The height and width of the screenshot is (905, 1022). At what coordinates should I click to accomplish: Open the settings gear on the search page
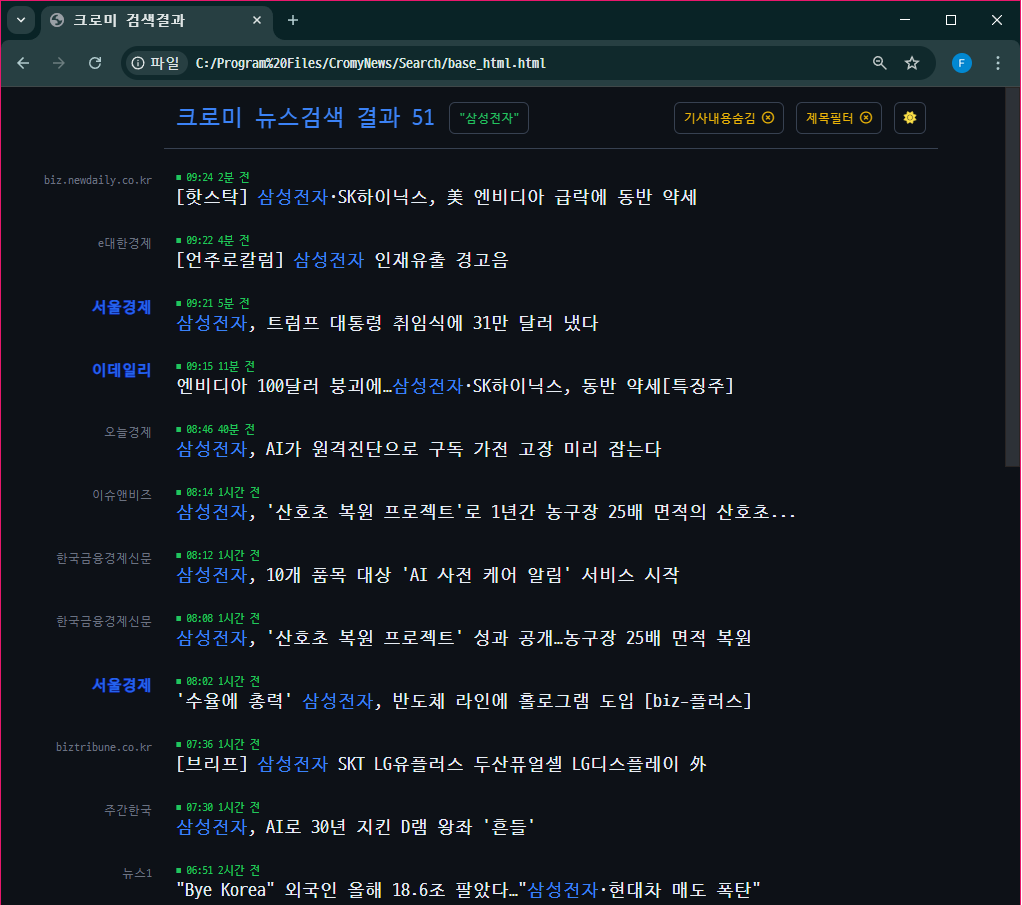pos(909,117)
